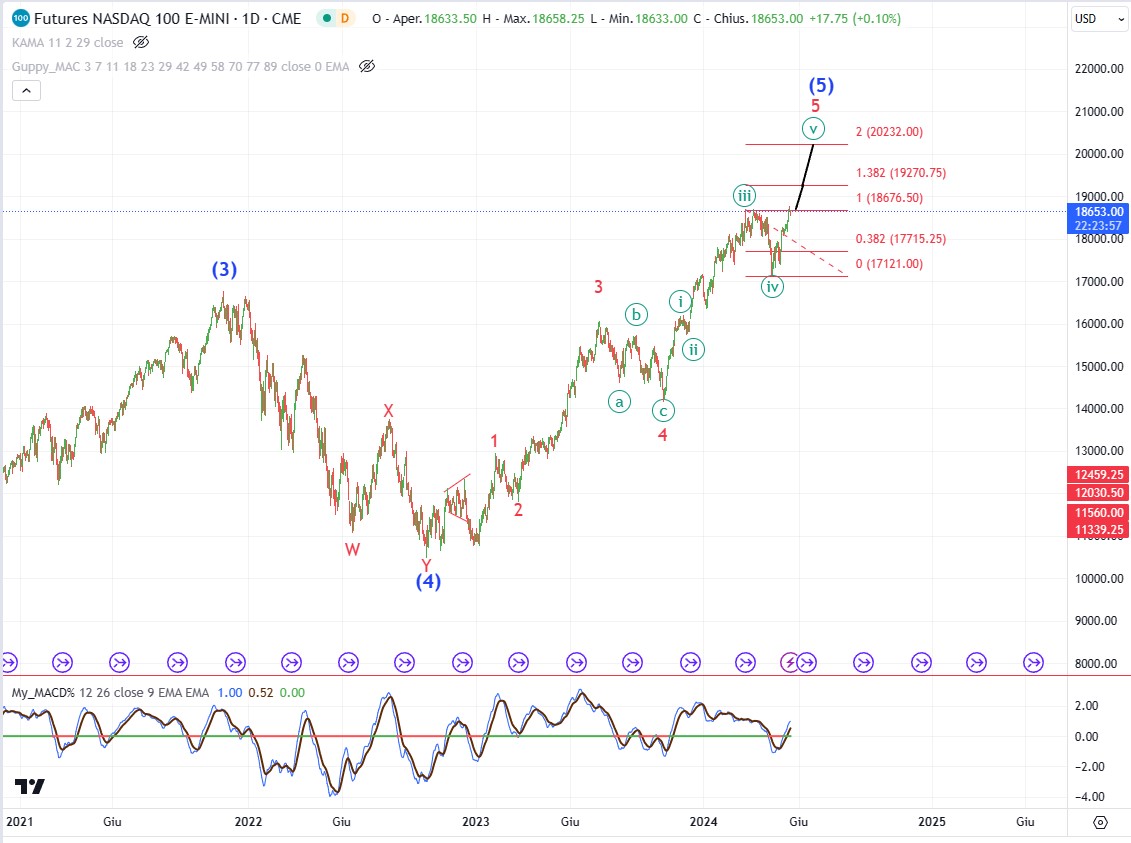Click the My_MACD% indicator legend label

(x=110, y=692)
